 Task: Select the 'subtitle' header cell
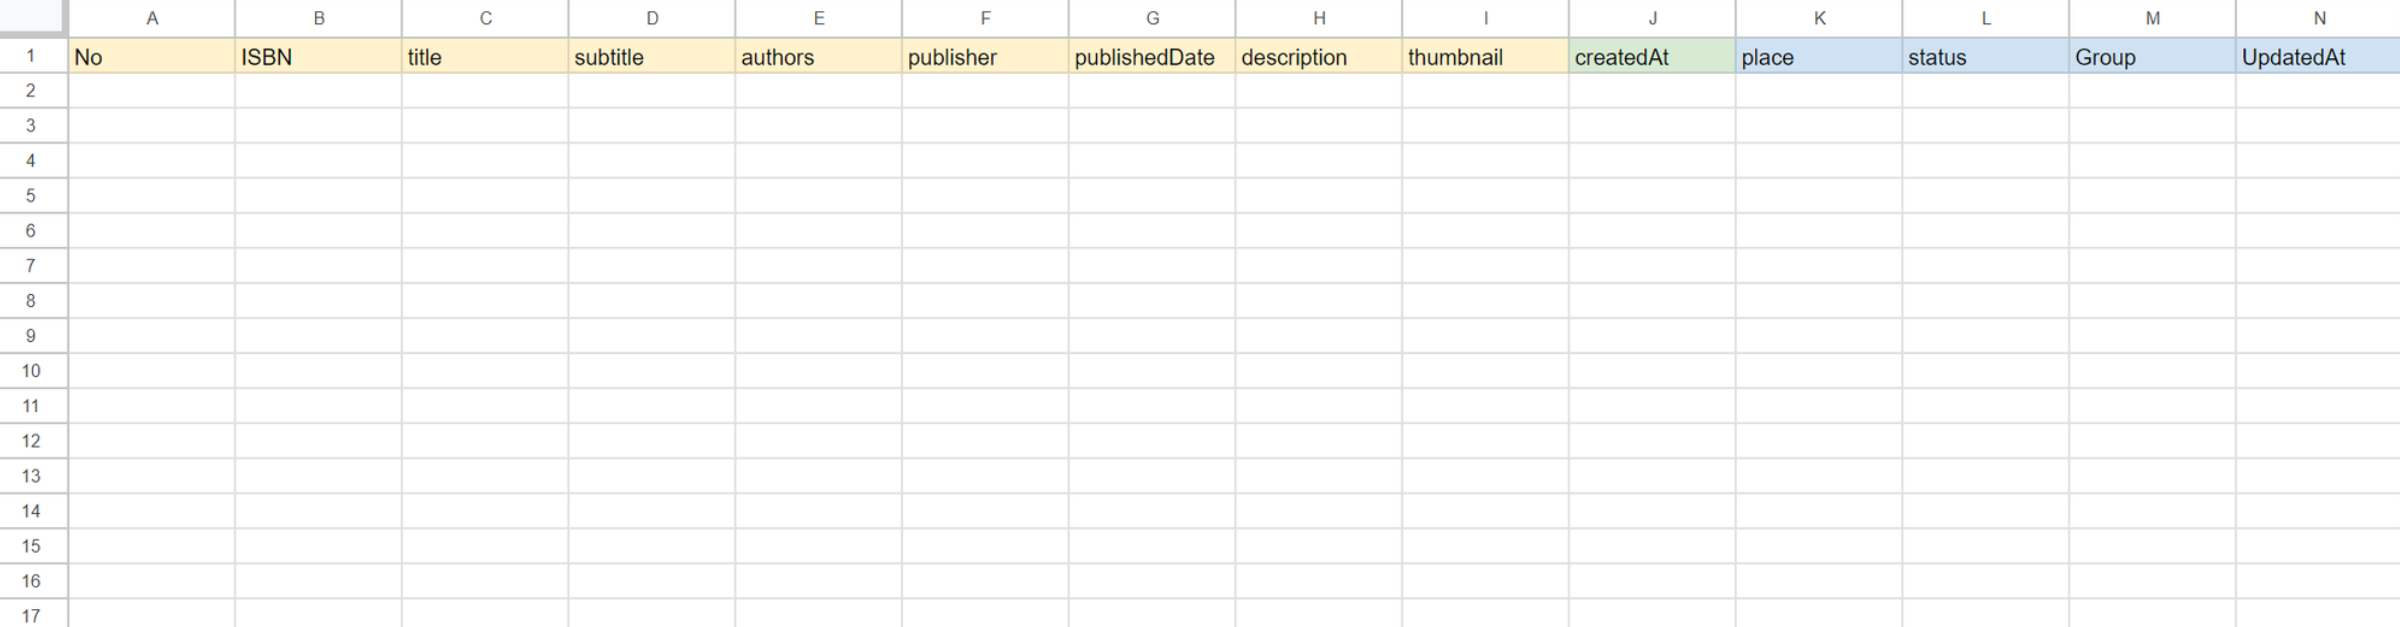coord(652,56)
